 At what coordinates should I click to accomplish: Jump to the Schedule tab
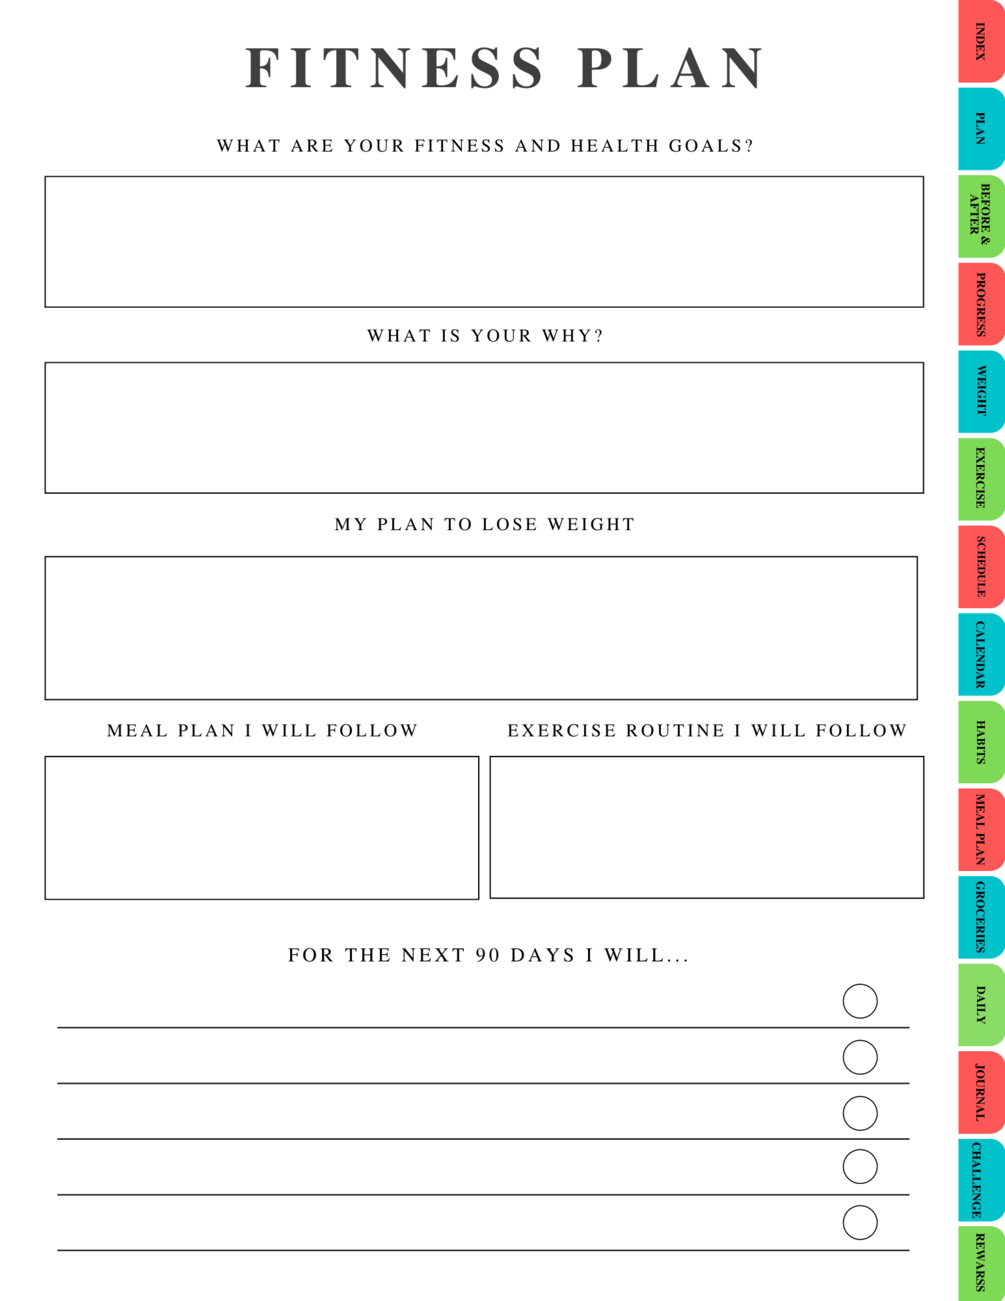[980, 567]
